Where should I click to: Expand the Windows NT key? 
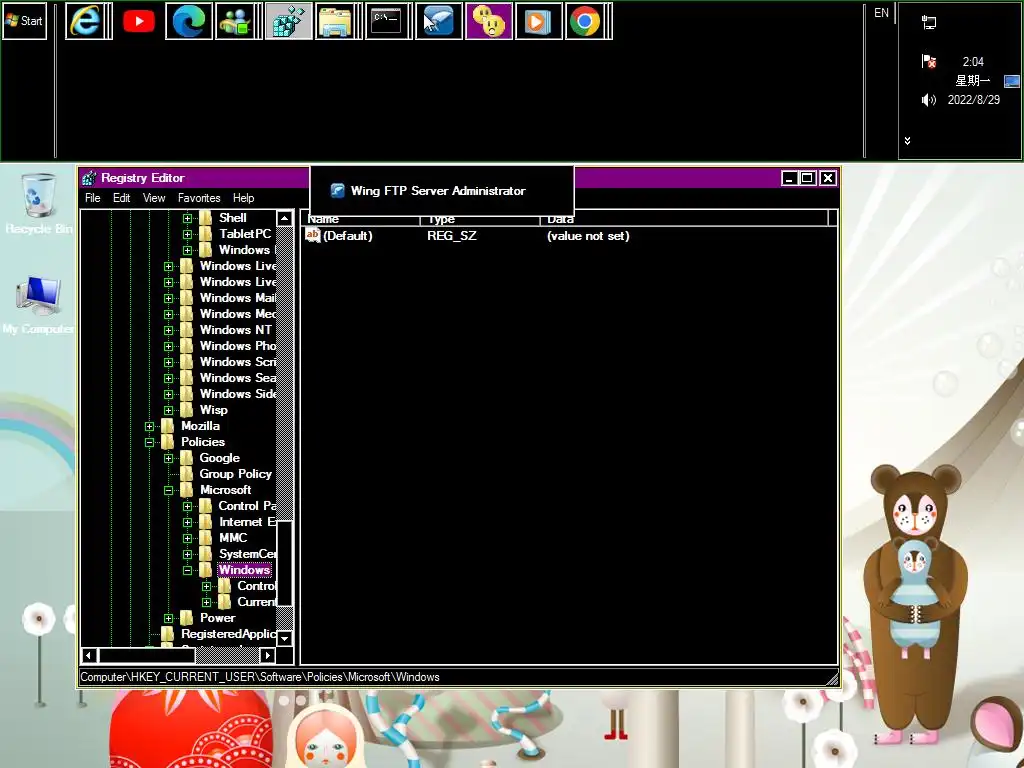pyautogui.click(x=168, y=330)
